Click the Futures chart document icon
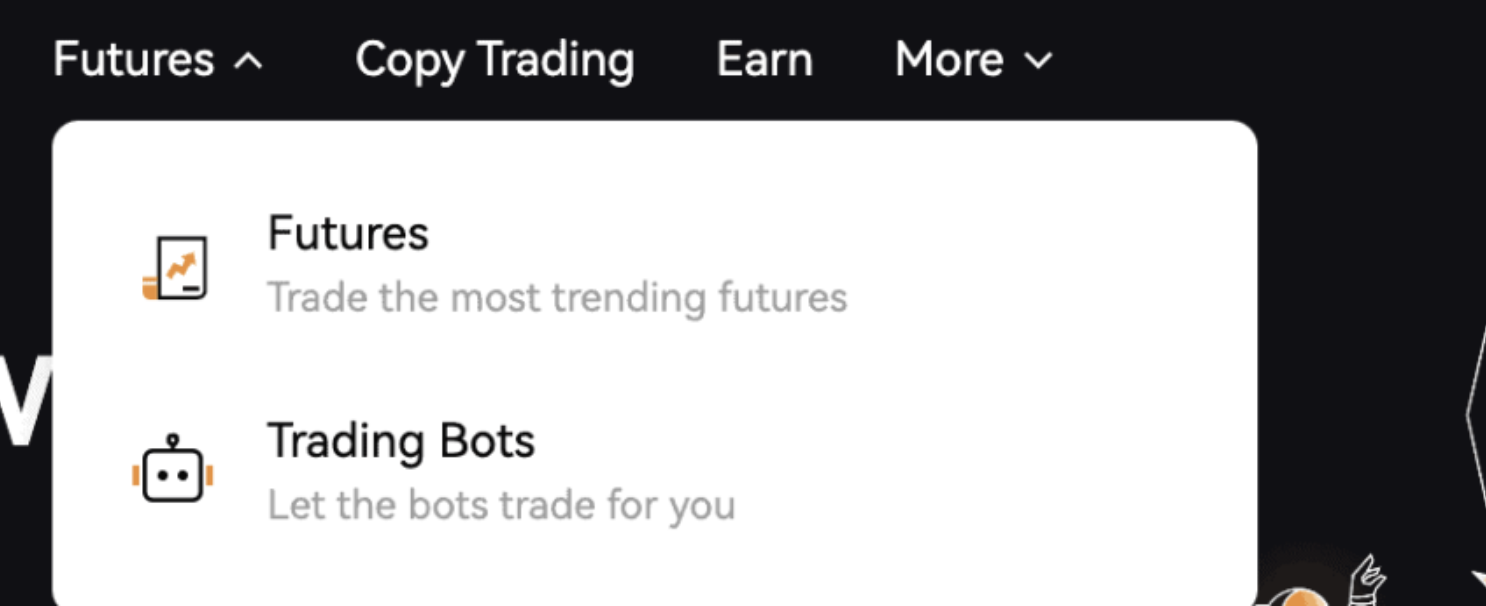Screen dimensions: 1486x606 point(185,267)
